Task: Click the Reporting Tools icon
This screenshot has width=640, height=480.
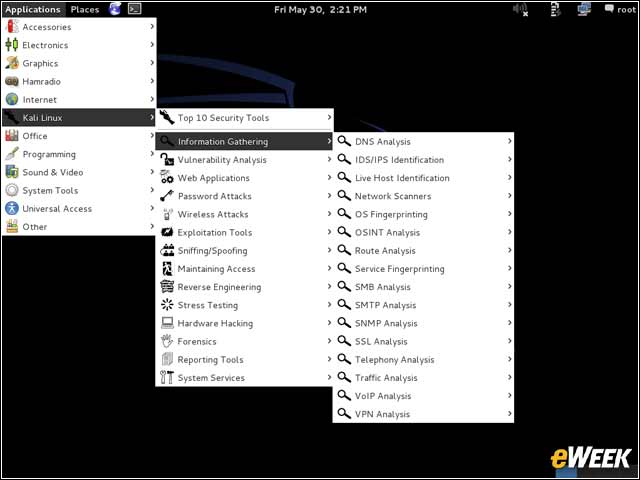Action: pos(167,359)
